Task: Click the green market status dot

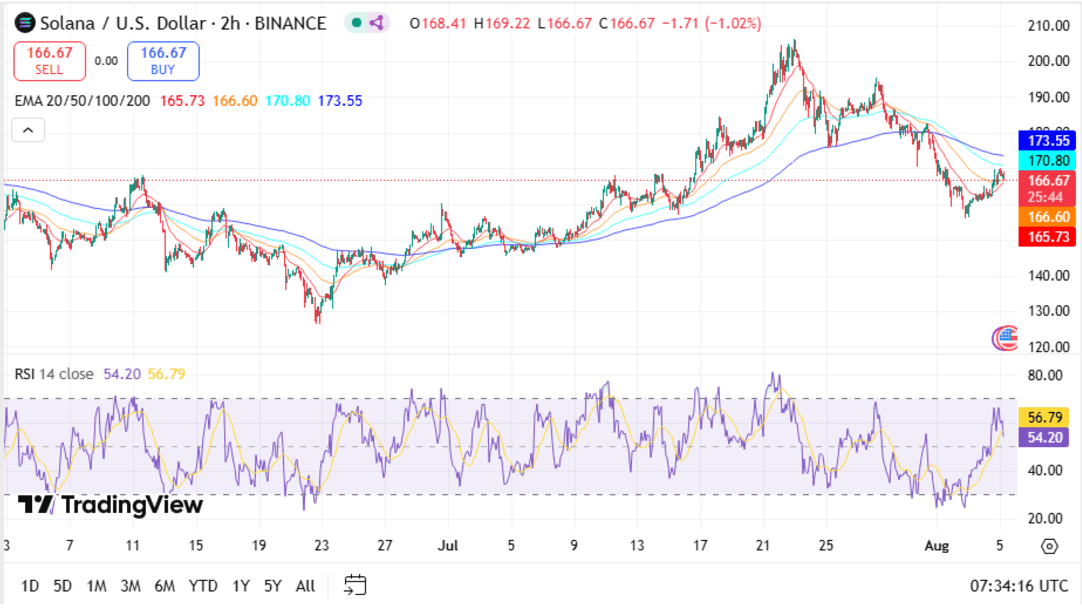Action: pyautogui.click(x=356, y=23)
